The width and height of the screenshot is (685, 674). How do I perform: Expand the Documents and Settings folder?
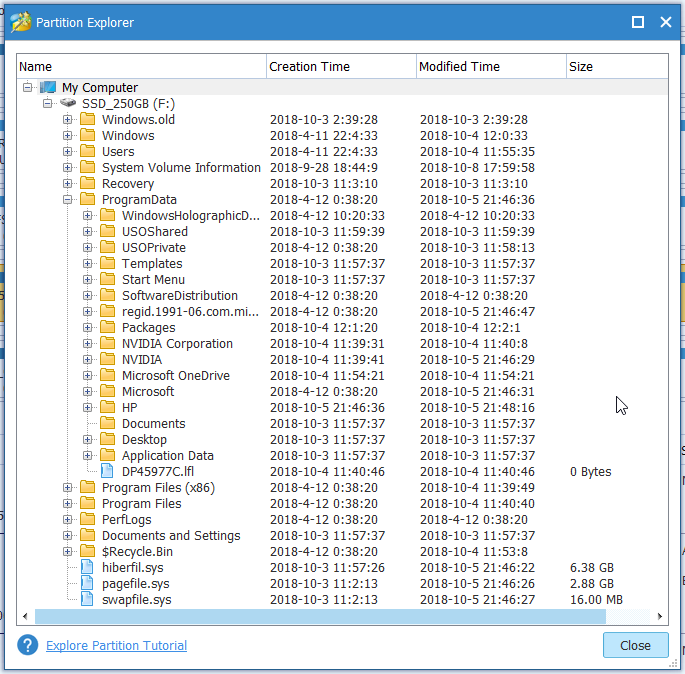[x=67, y=536]
